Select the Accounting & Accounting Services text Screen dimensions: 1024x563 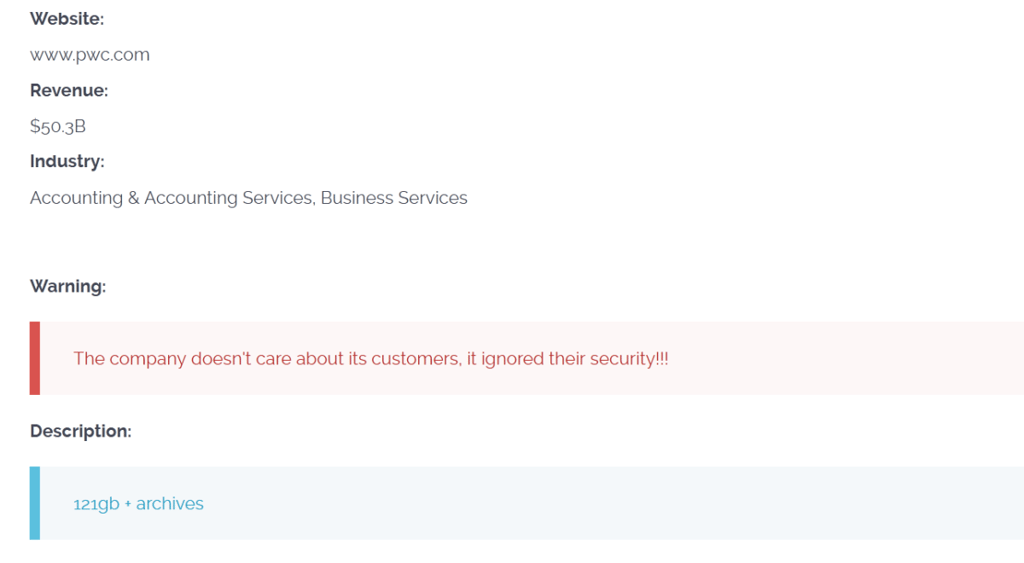(x=171, y=198)
